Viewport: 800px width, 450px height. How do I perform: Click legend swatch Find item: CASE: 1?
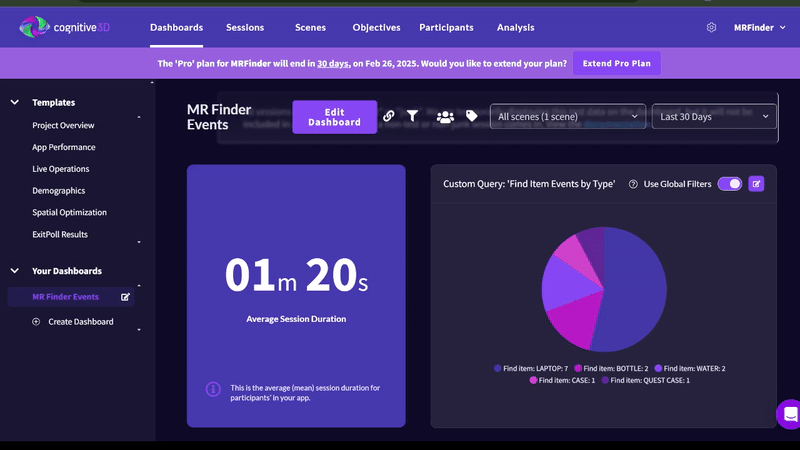click(533, 380)
